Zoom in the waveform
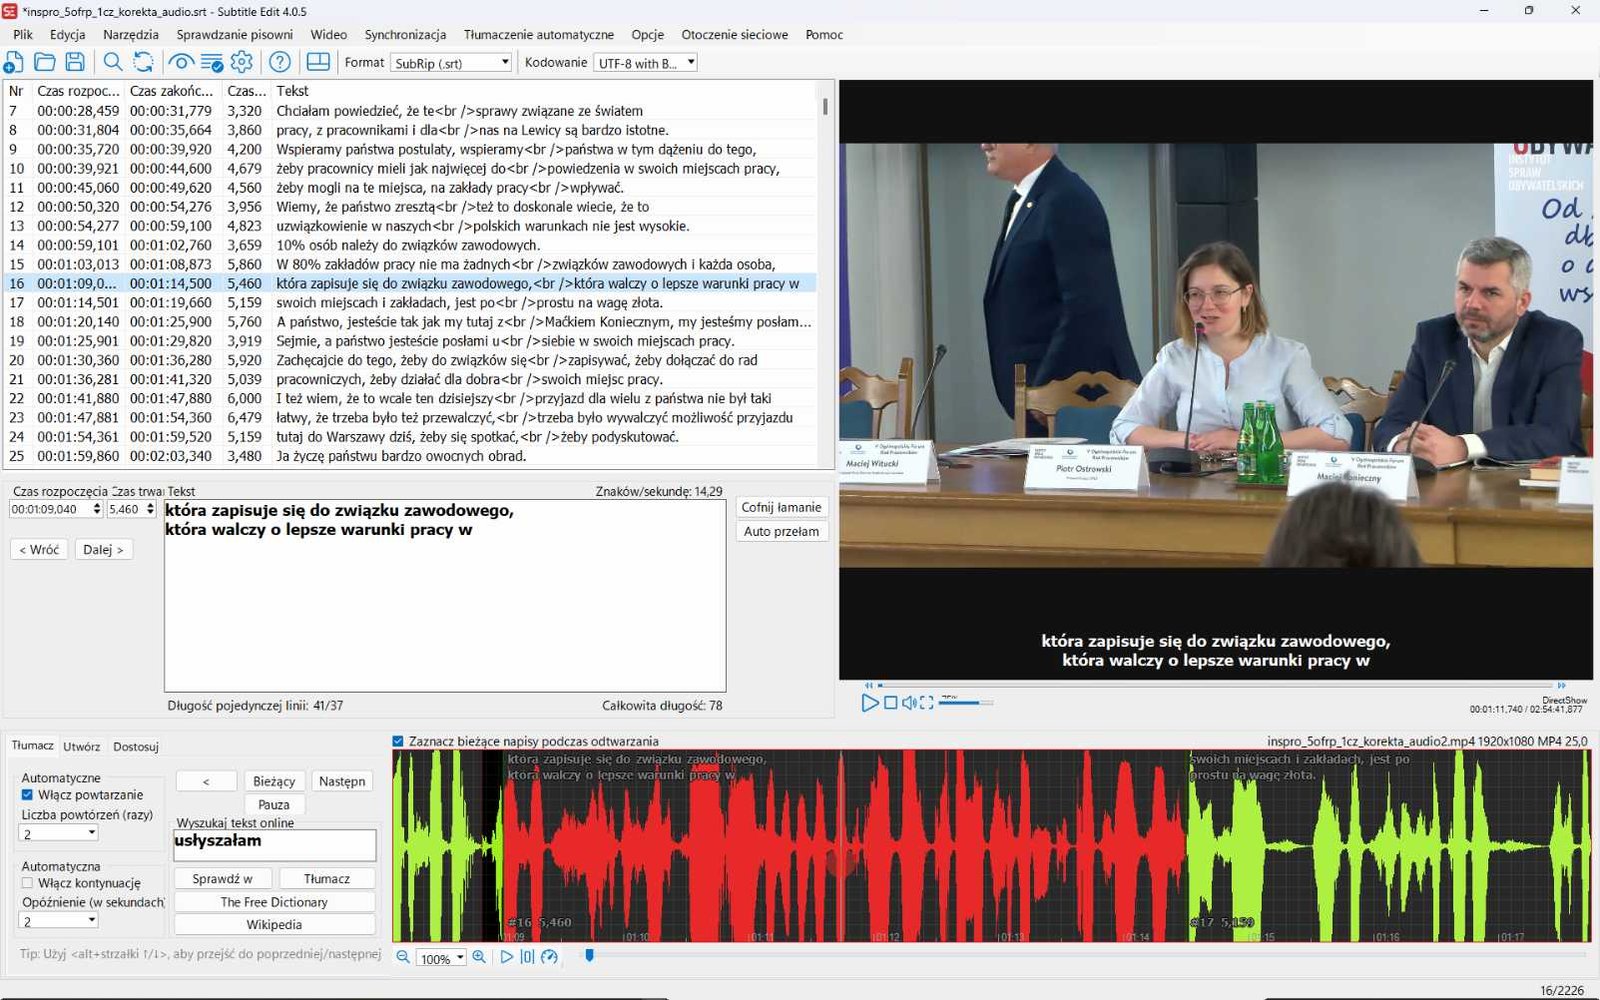 (x=479, y=957)
